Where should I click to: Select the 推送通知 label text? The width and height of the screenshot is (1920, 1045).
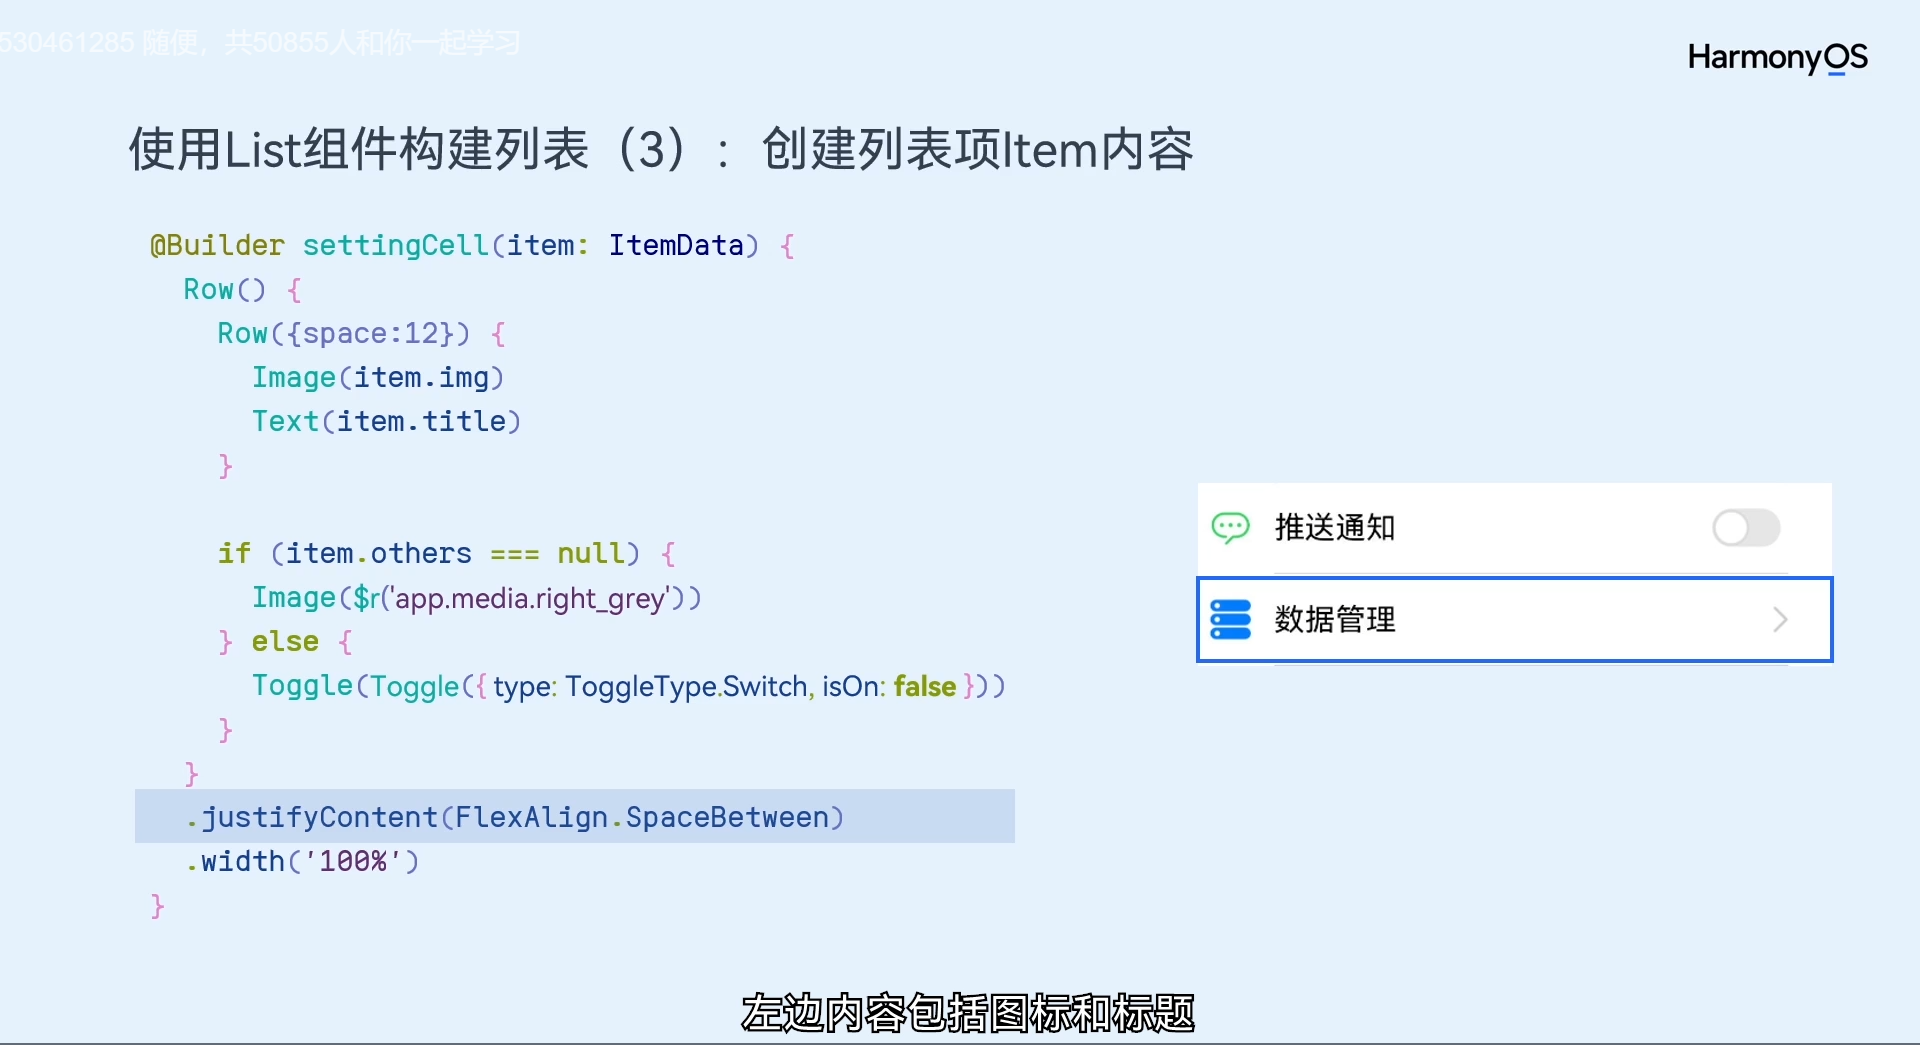(x=1334, y=527)
